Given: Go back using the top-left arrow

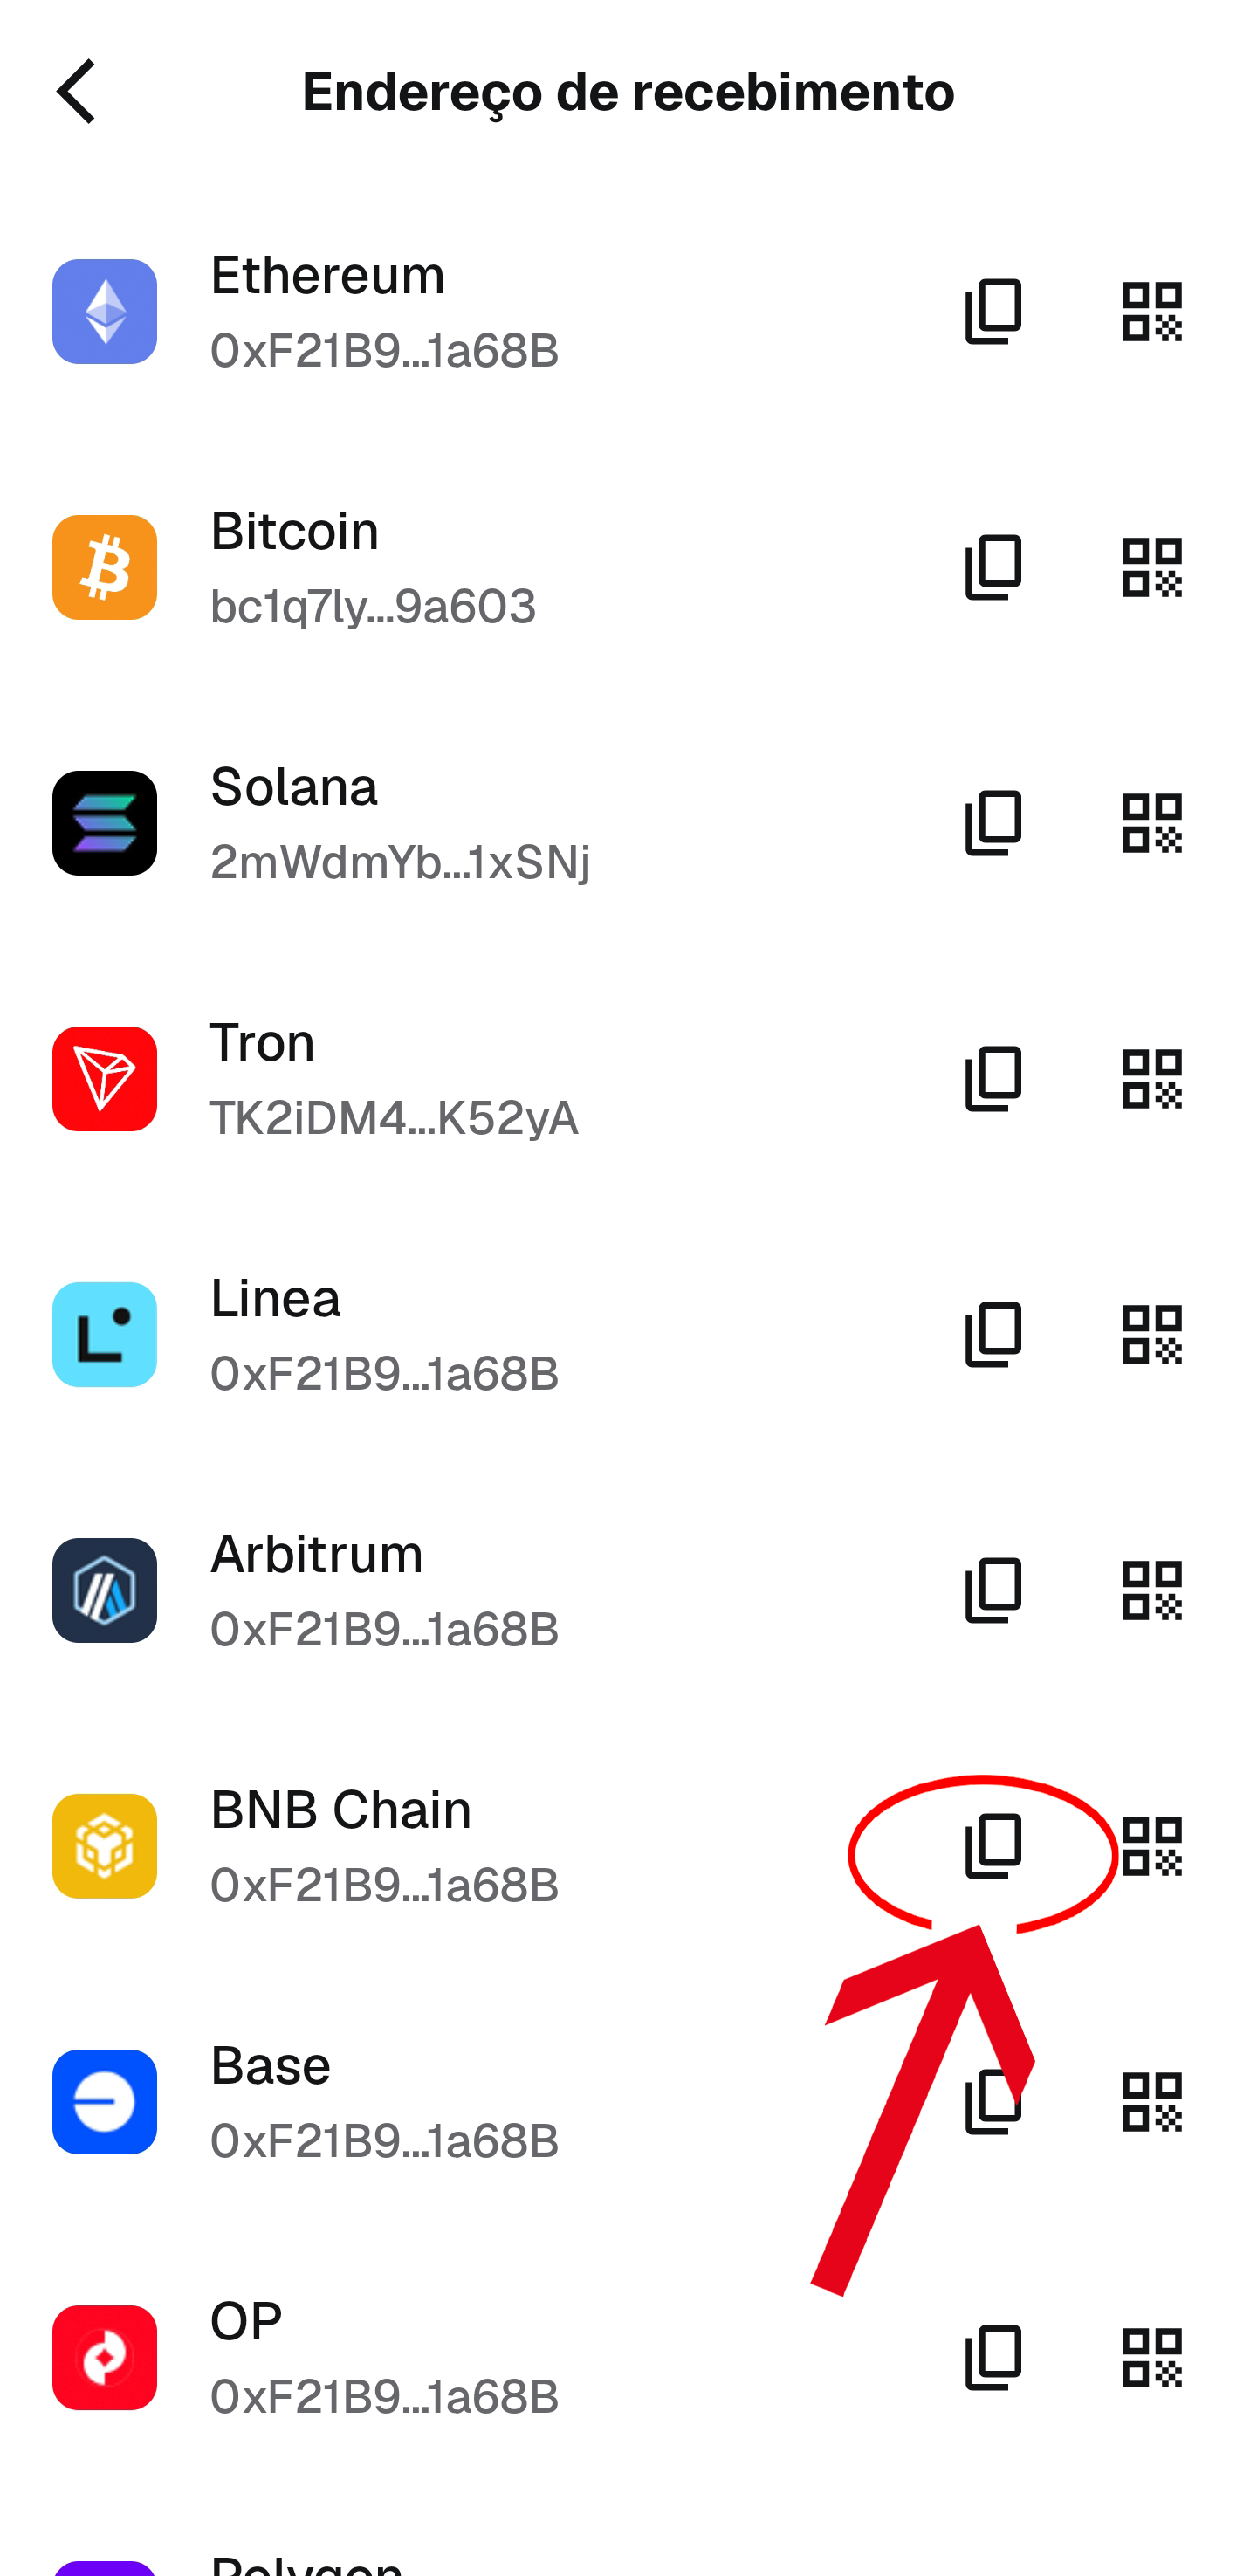Looking at the screenshot, I should 77,91.
